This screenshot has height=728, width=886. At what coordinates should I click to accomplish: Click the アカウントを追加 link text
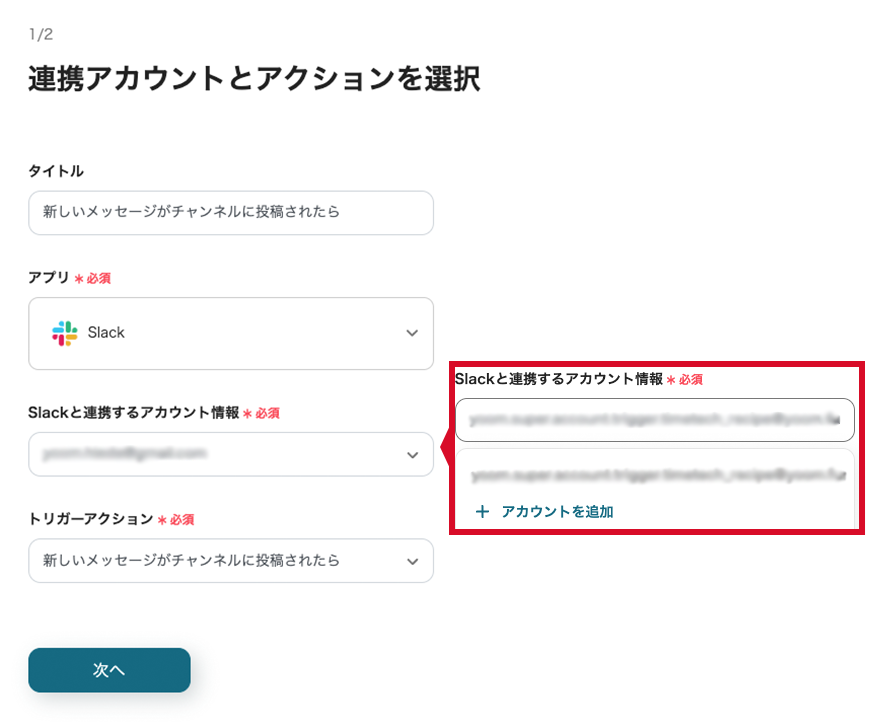click(557, 512)
